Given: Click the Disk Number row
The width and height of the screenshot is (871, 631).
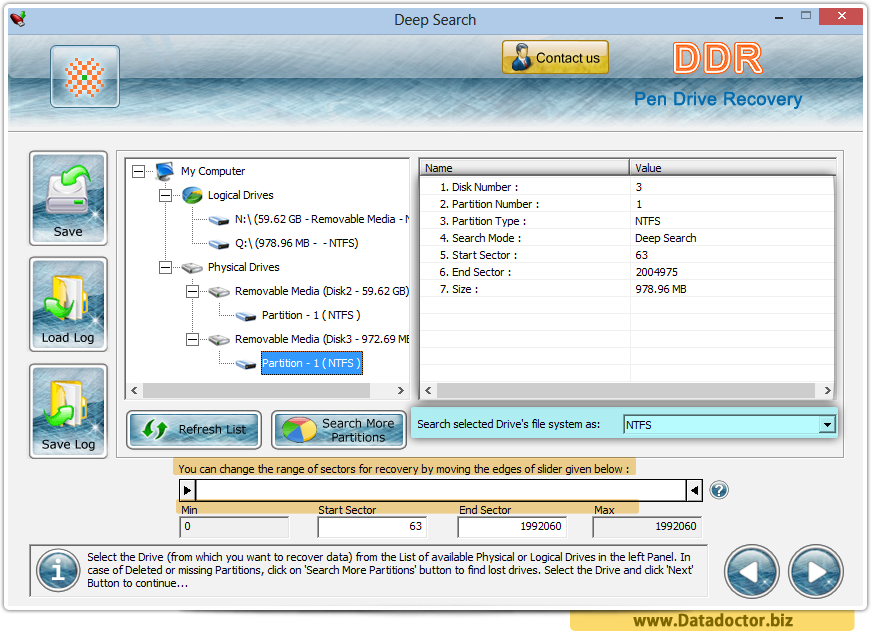Looking at the screenshot, I should pyautogui.click(x=627, y=187).
